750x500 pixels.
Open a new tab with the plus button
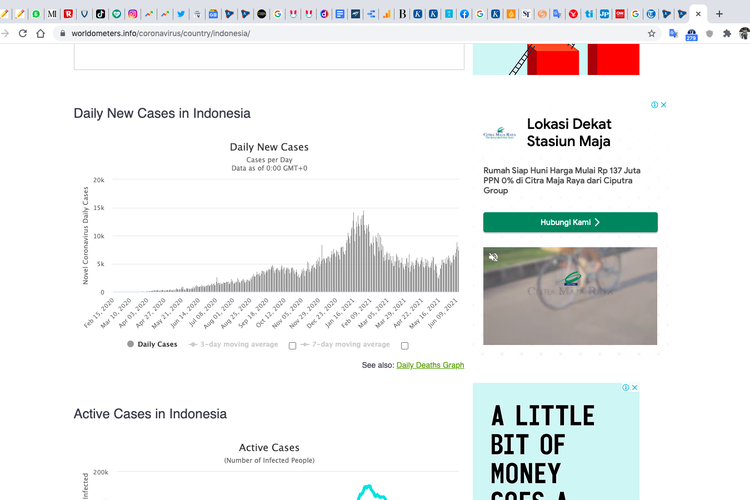coord(719,14)
